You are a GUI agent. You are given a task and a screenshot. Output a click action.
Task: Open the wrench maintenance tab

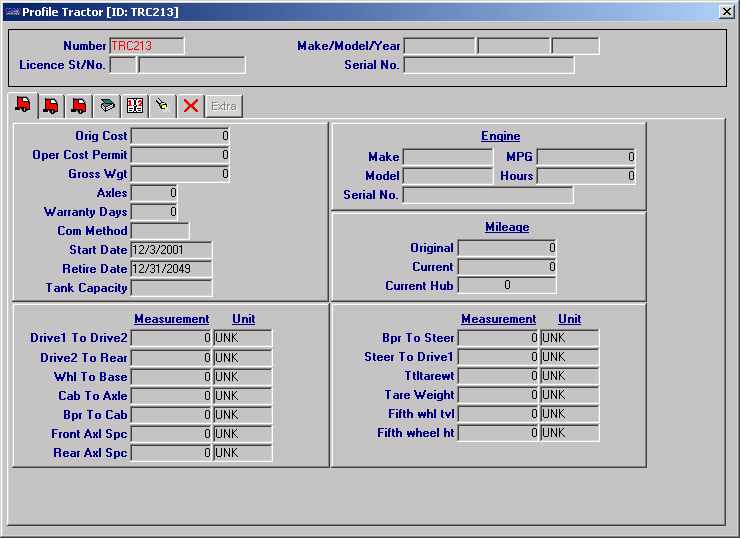coord(162,106)
